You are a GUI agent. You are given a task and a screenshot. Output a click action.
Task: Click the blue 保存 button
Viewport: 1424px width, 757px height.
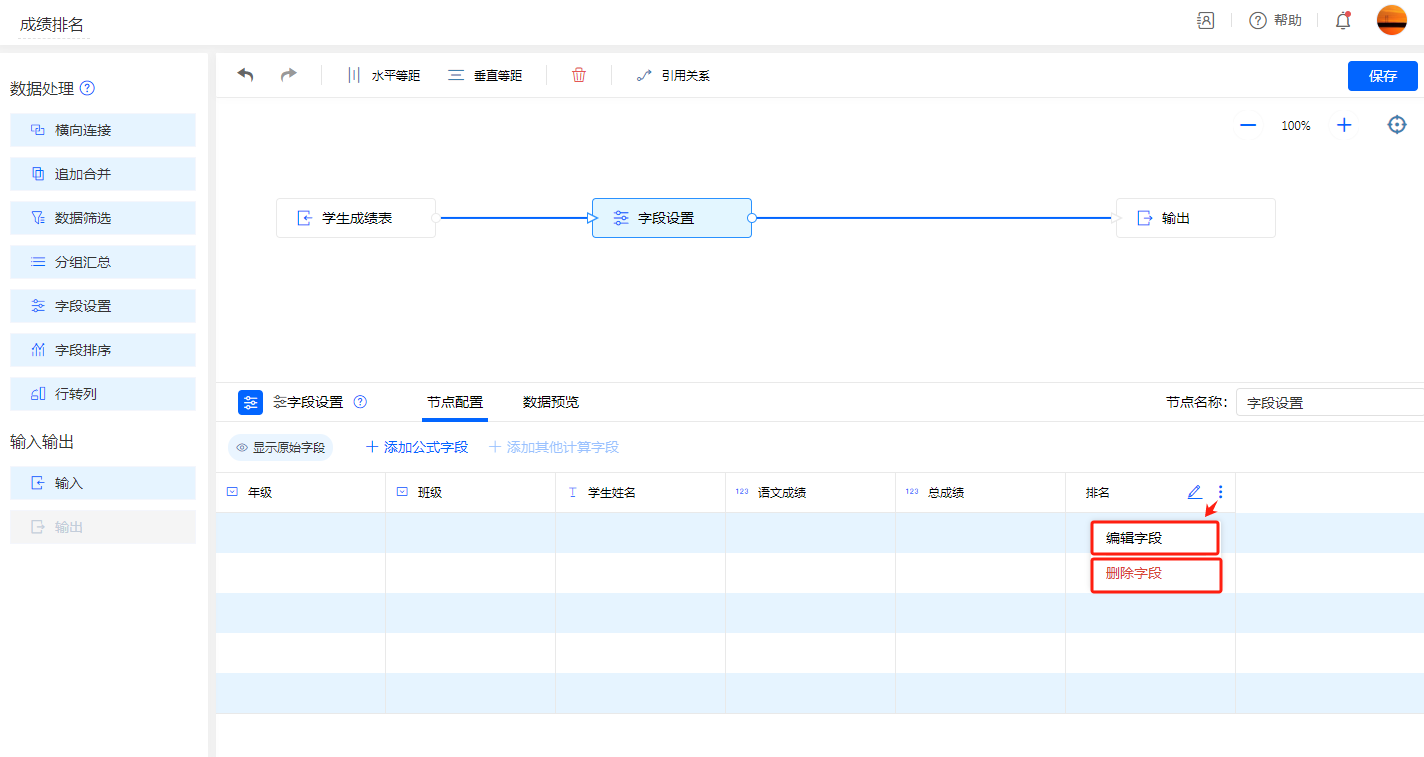[1382, 76]
